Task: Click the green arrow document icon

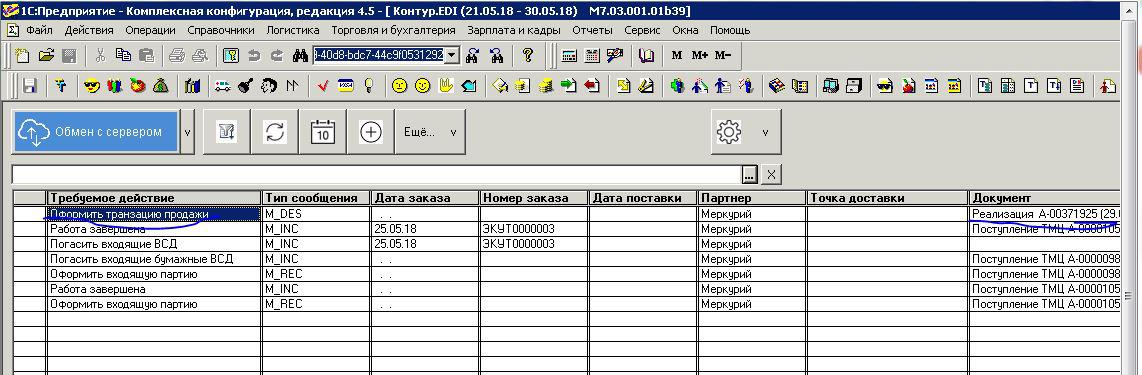Action: point(569,86)
